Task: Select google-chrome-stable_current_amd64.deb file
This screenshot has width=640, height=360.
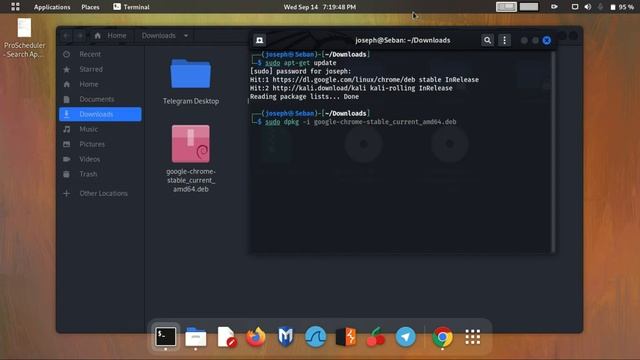Action: [x=191, y=158]
